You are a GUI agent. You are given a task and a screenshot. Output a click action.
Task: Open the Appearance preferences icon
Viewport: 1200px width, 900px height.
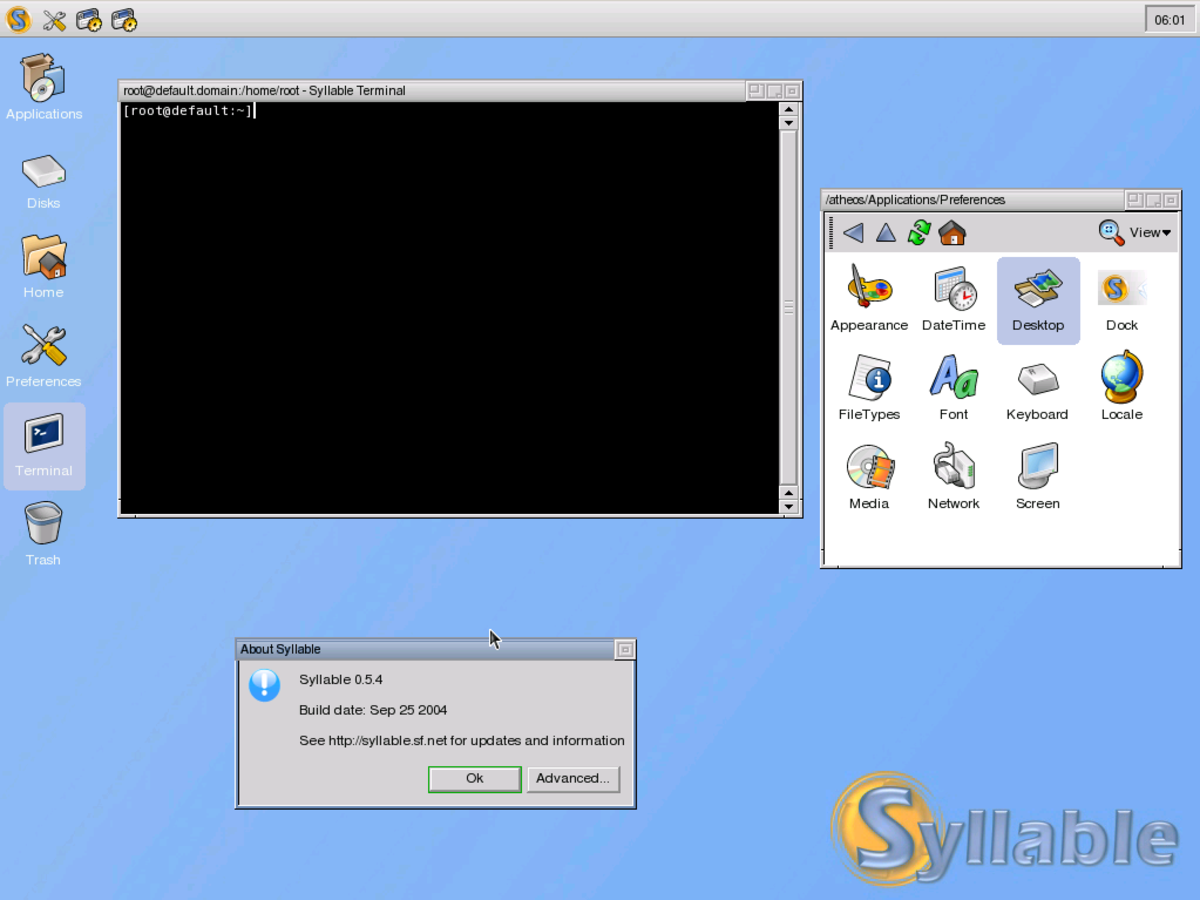(869, 298)
